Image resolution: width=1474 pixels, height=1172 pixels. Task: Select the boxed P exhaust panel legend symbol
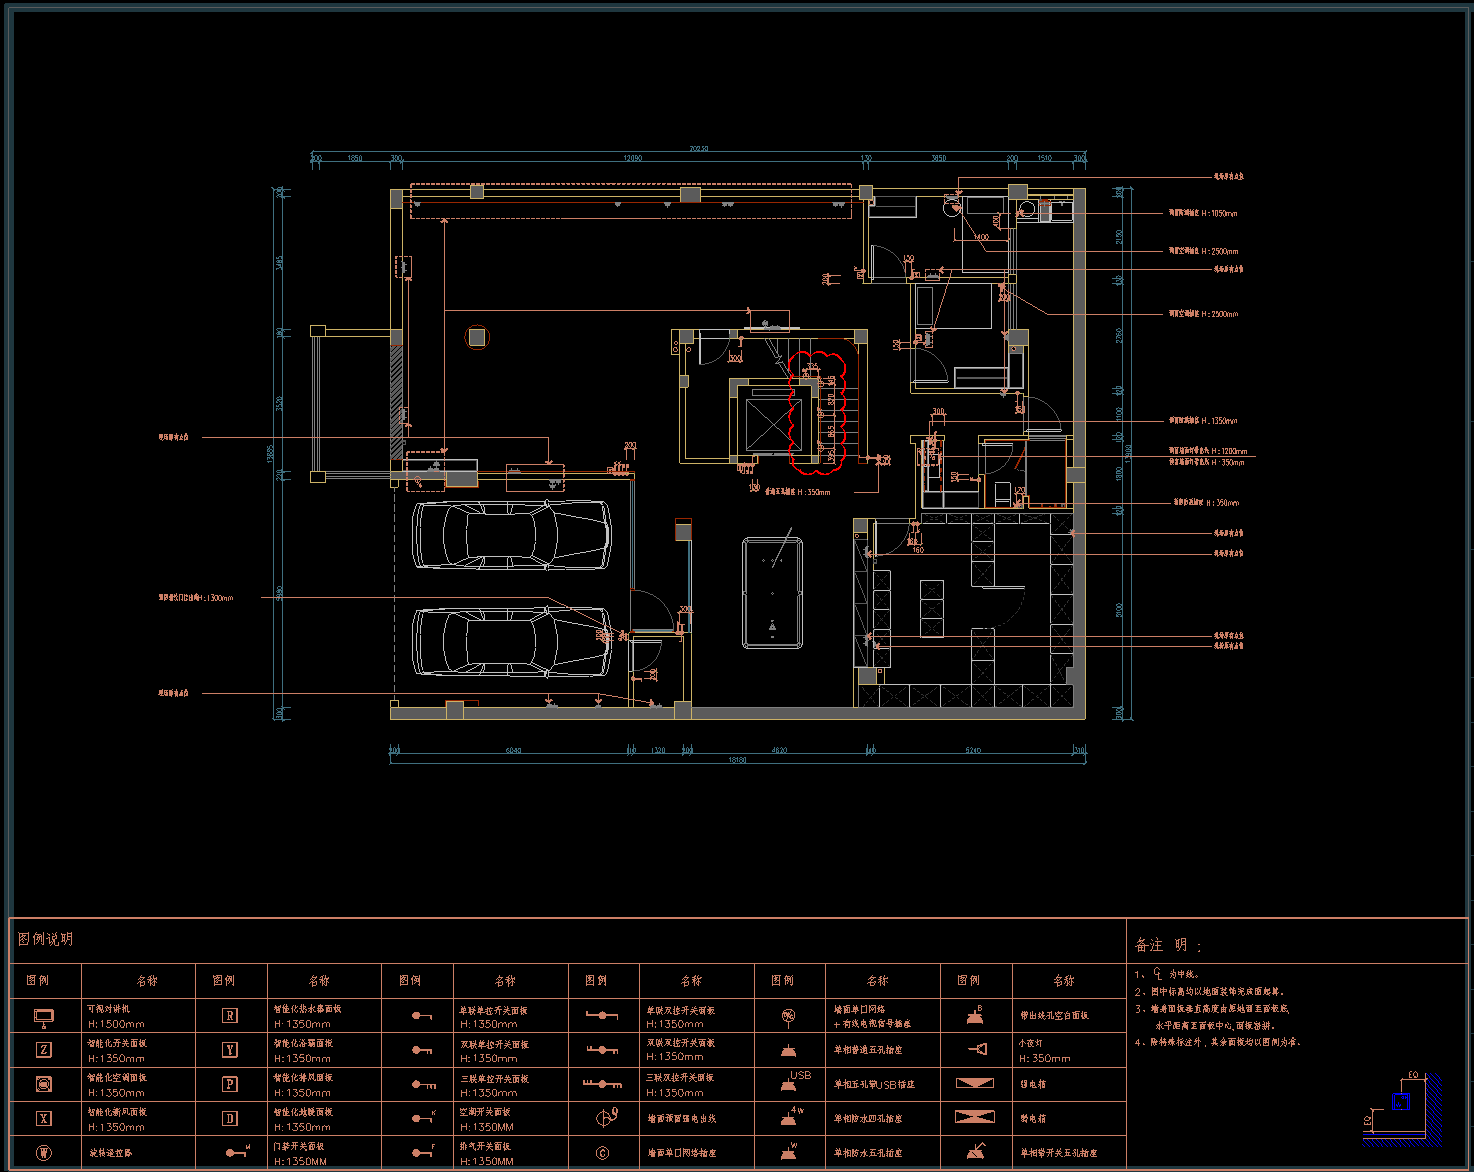230,1084
